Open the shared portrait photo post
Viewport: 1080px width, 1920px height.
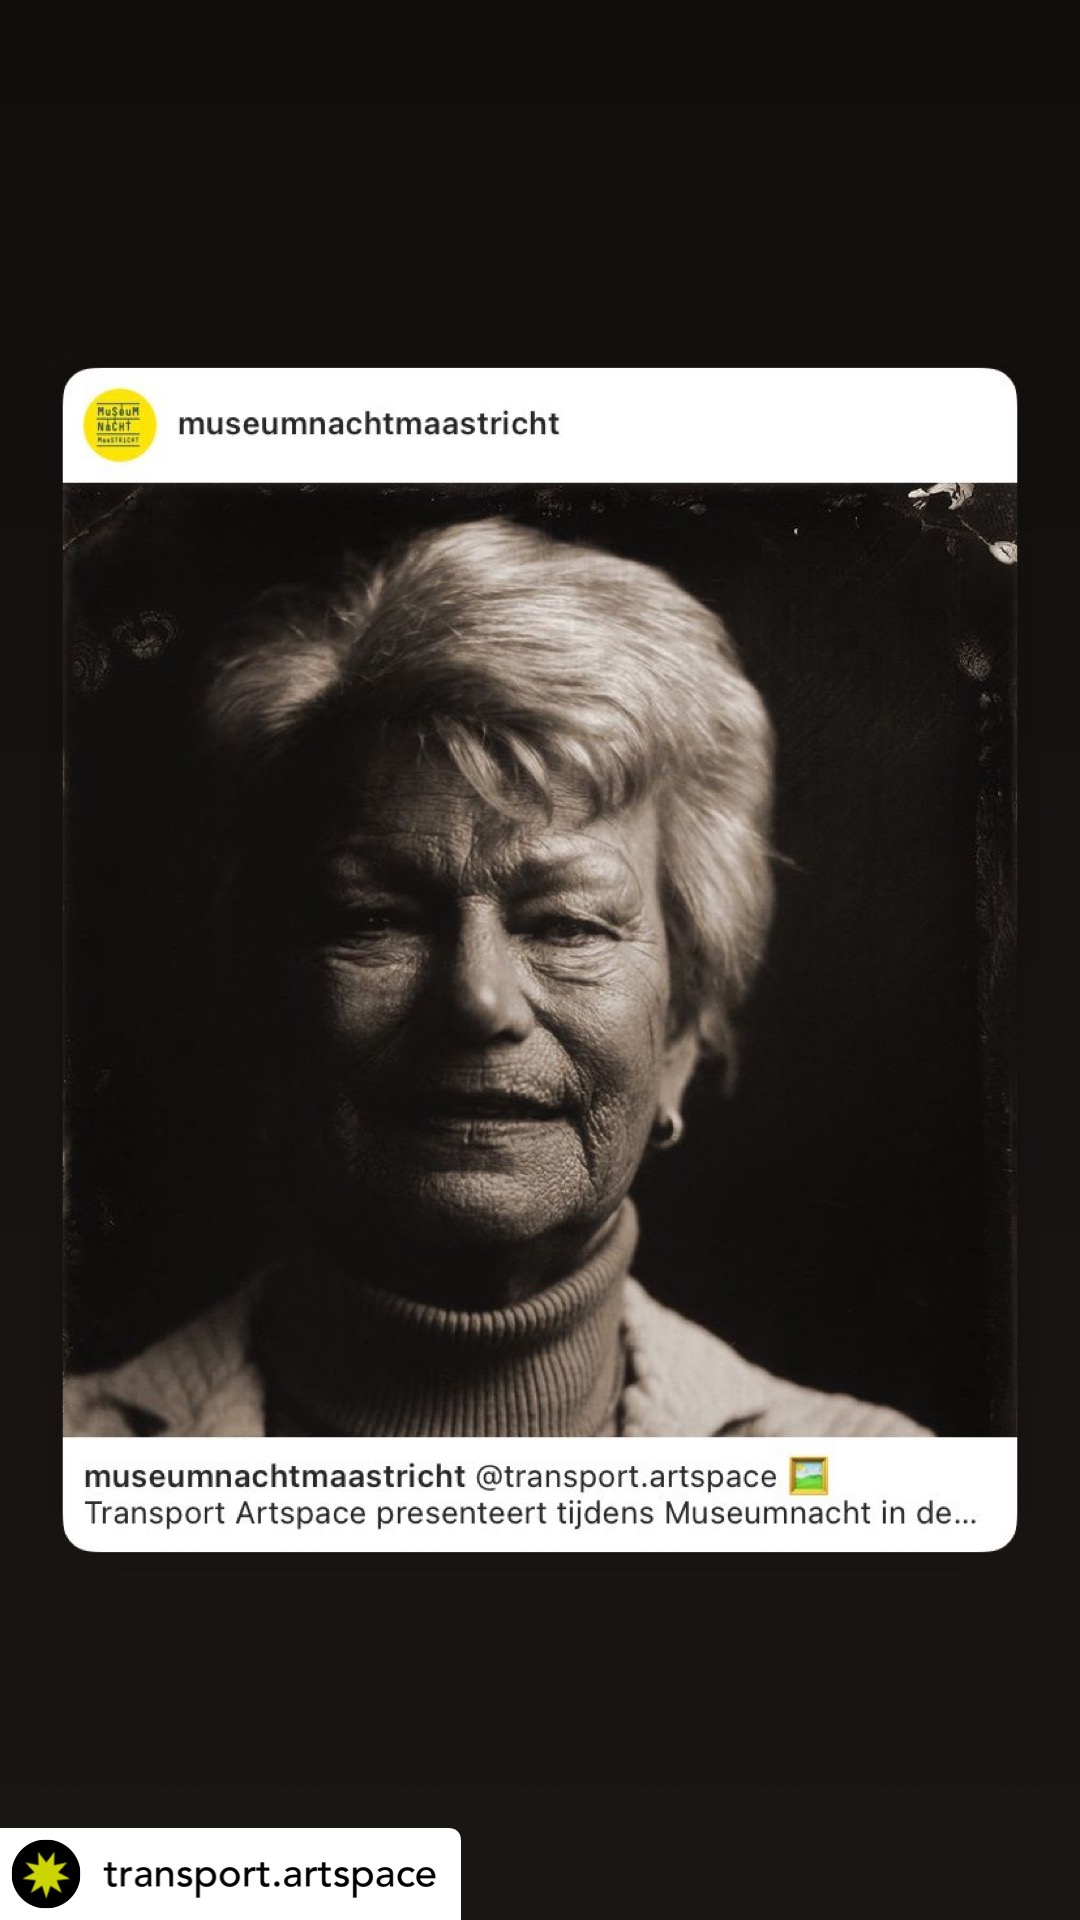click(540, 960)
